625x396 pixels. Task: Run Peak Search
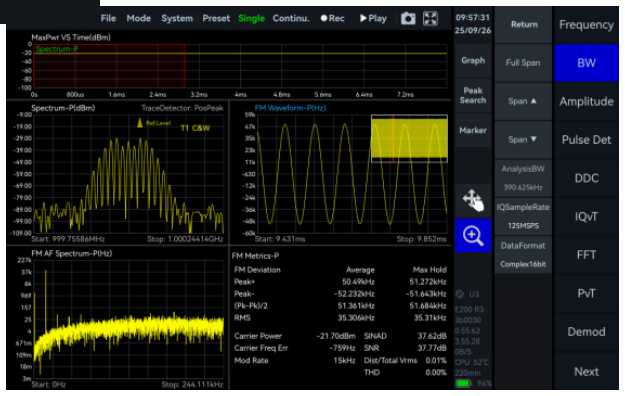pos(473,95)
